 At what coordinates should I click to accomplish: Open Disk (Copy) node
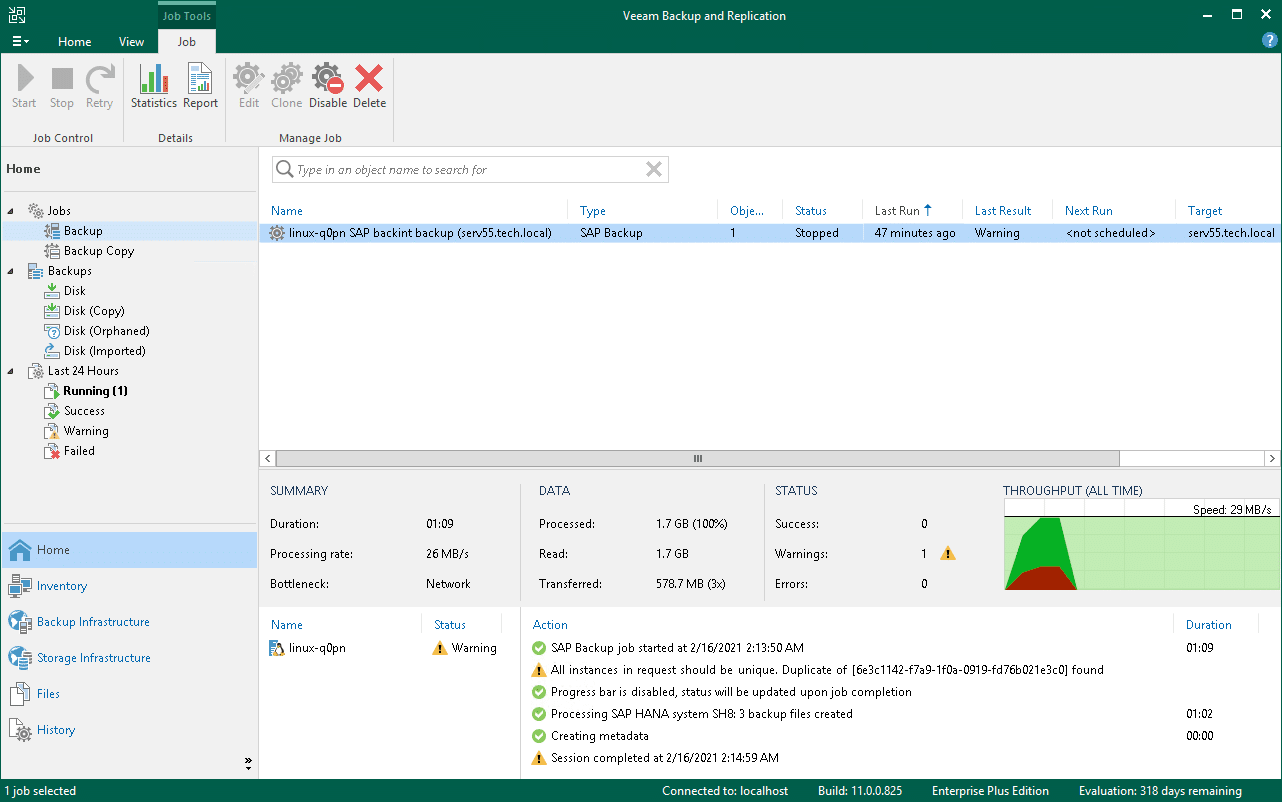[94, 311]
